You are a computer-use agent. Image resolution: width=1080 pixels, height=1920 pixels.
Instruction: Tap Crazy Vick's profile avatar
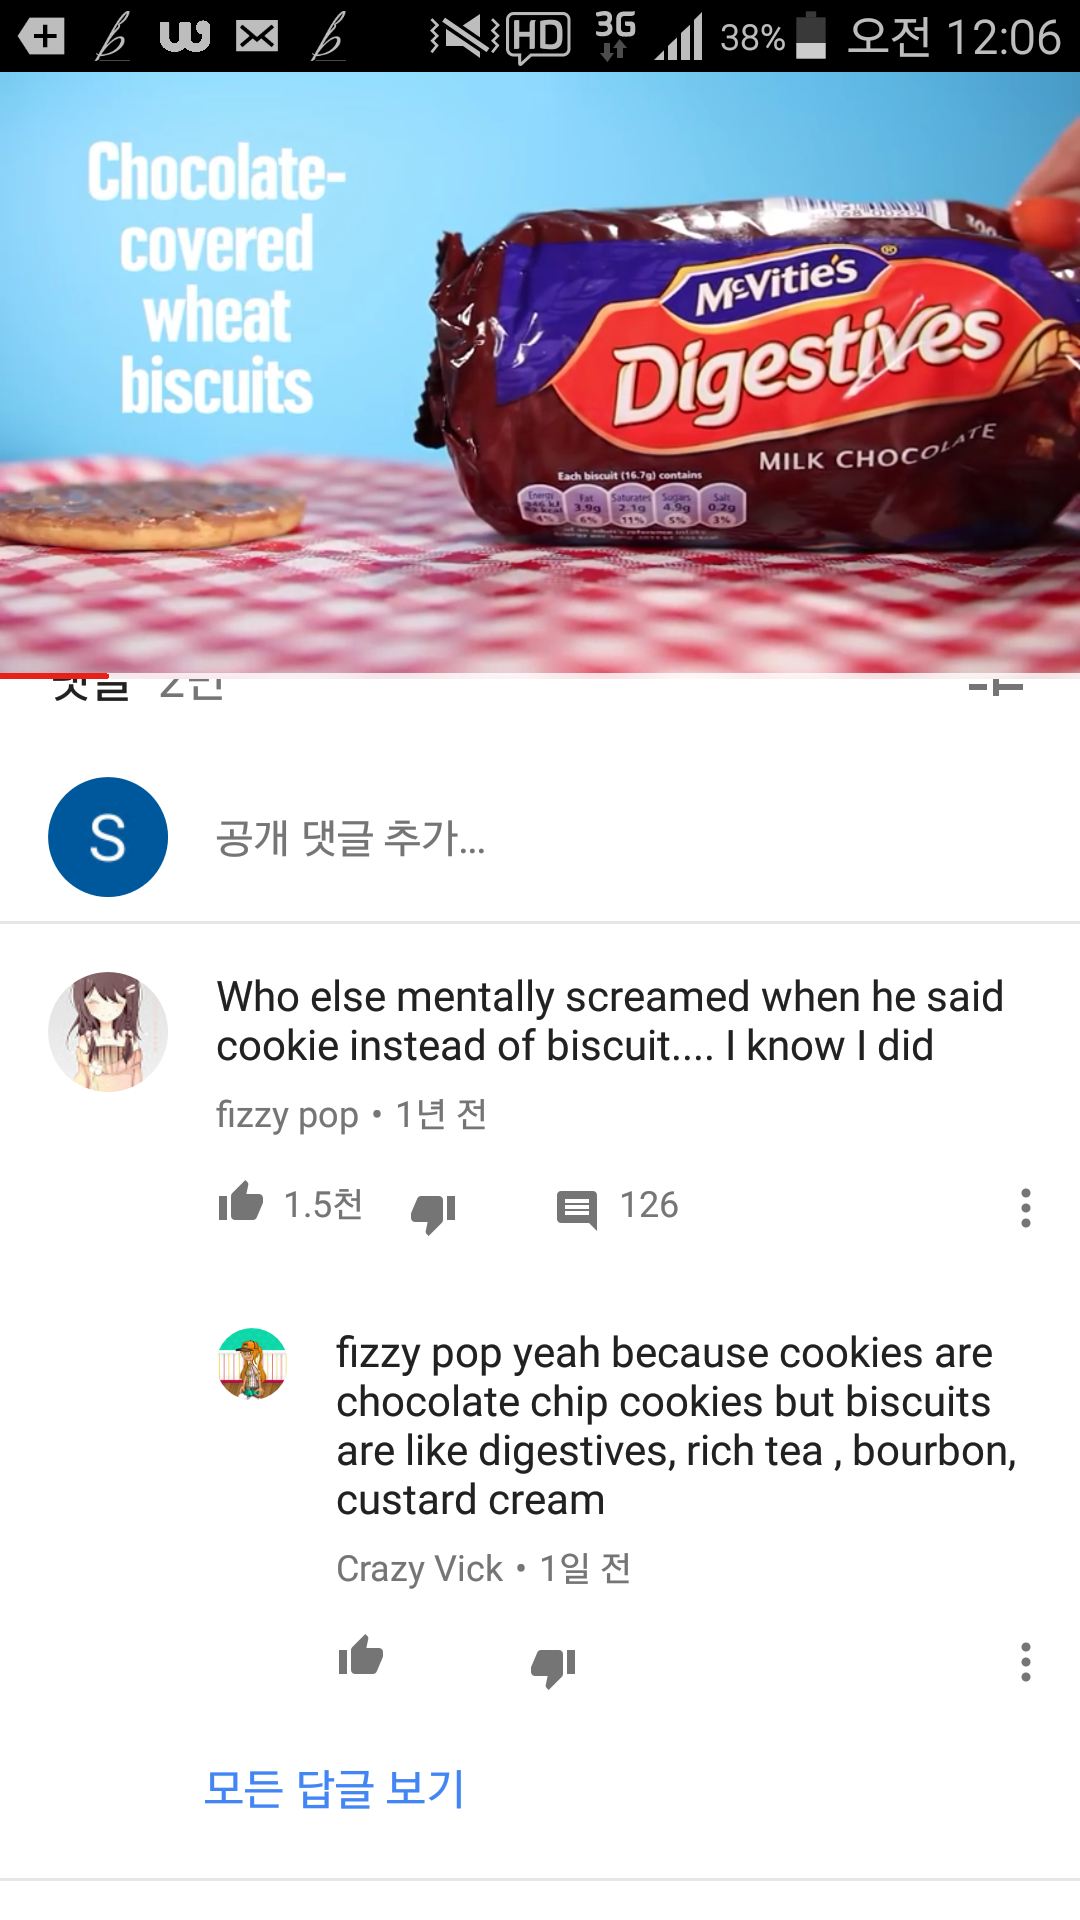click(x=253, y=1363)
